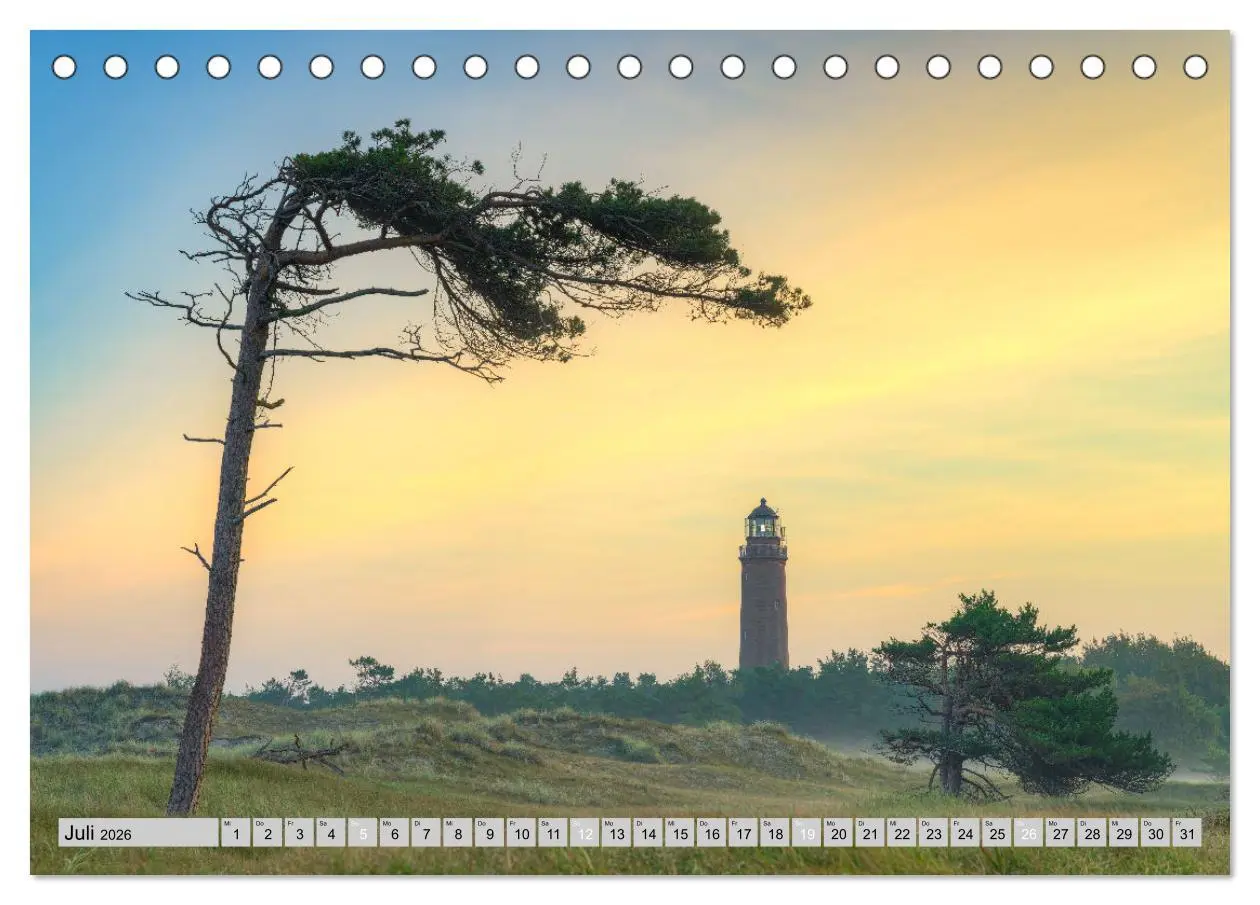Image resolution: width=1260 pixels, height=905 pixels.
Task: Select day 30 (Do) cell
Action: [1156, 833]
